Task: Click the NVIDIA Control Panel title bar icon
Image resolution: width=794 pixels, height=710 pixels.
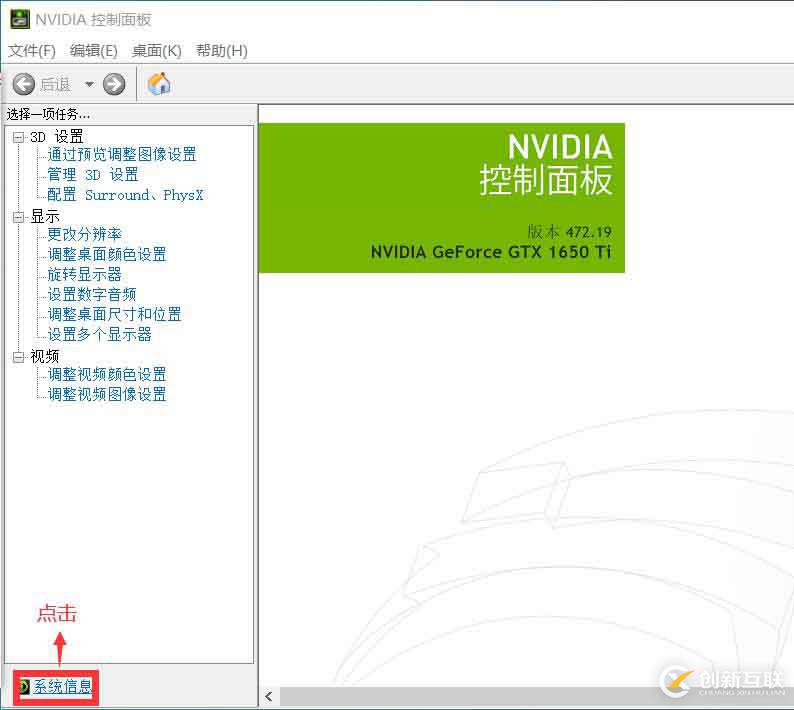Action: point(20,19)
